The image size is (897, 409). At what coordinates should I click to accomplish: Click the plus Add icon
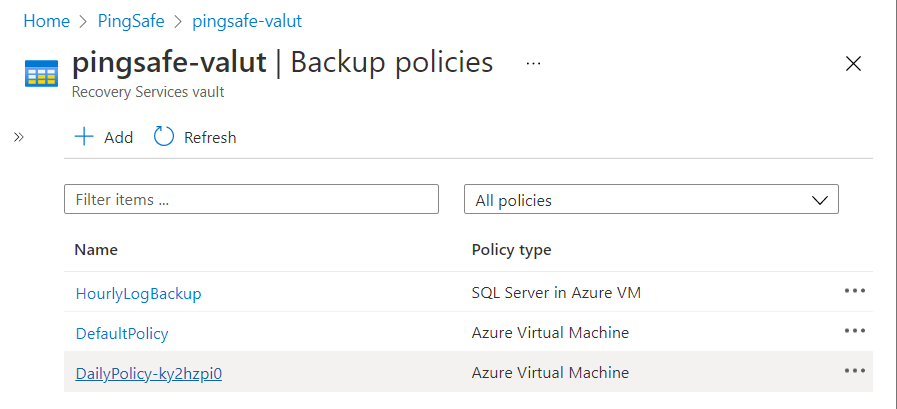[x=85, y=137]
